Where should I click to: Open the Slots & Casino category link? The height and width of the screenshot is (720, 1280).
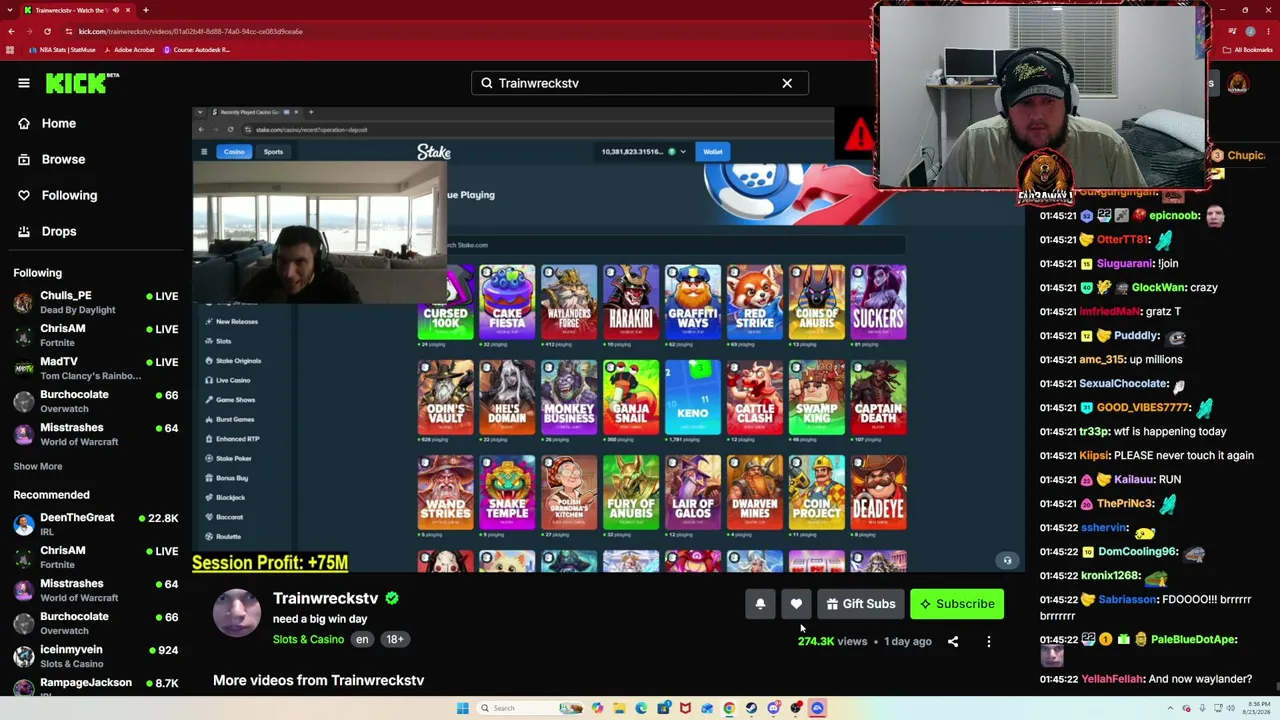(308, 639)
